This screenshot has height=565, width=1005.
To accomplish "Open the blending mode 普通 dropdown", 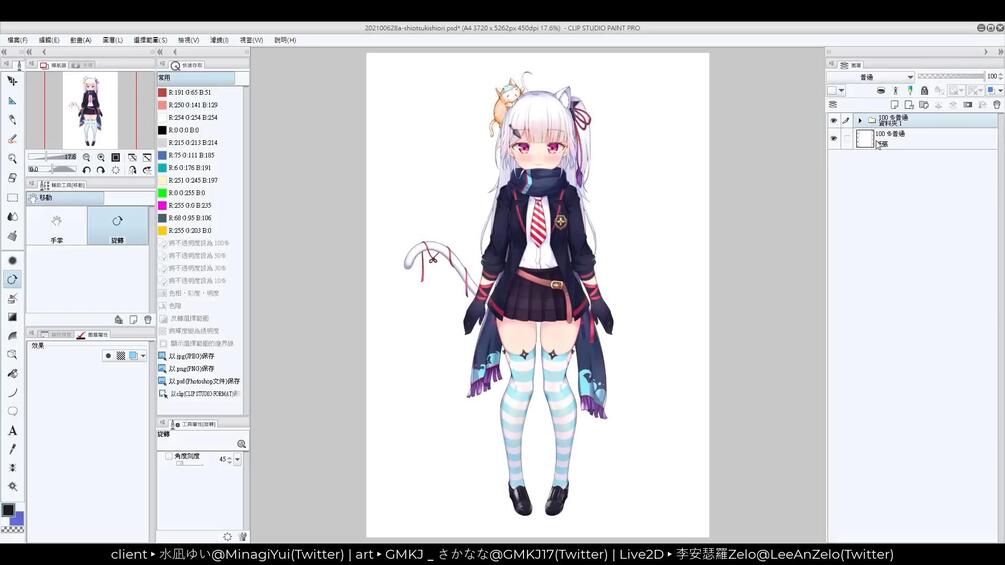I will [x=870, y=76].
